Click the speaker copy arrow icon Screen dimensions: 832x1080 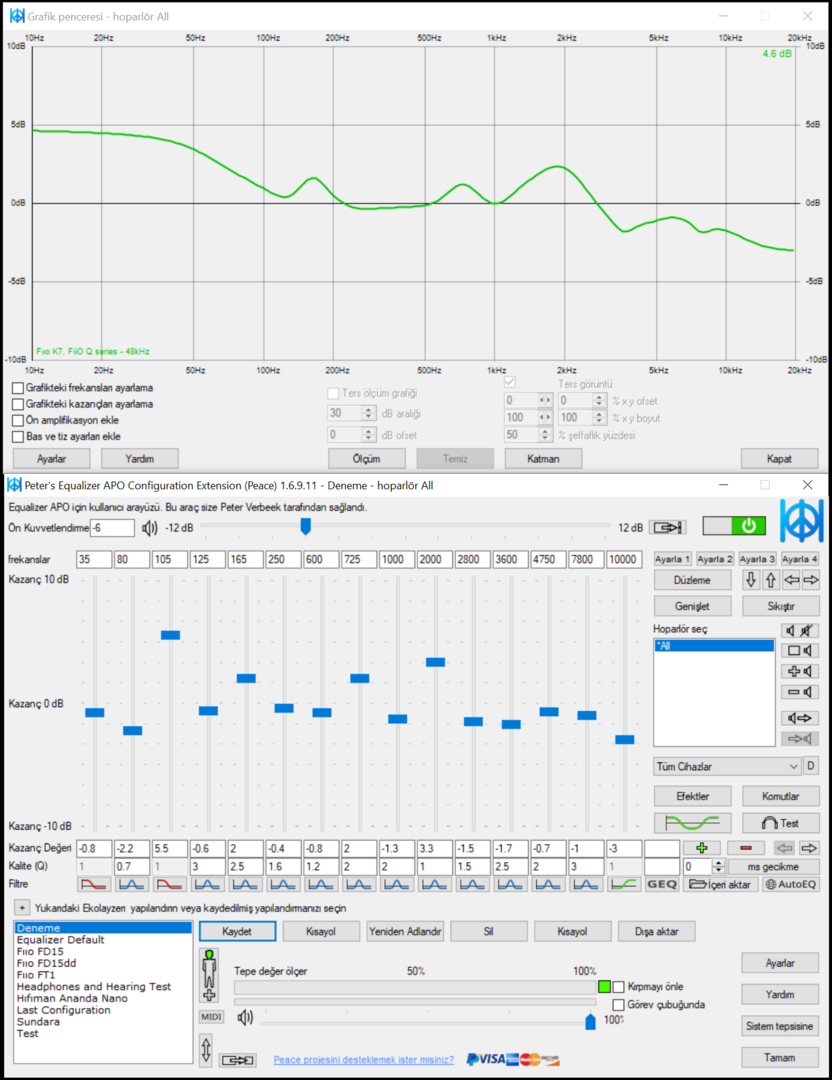click(800, 718)
